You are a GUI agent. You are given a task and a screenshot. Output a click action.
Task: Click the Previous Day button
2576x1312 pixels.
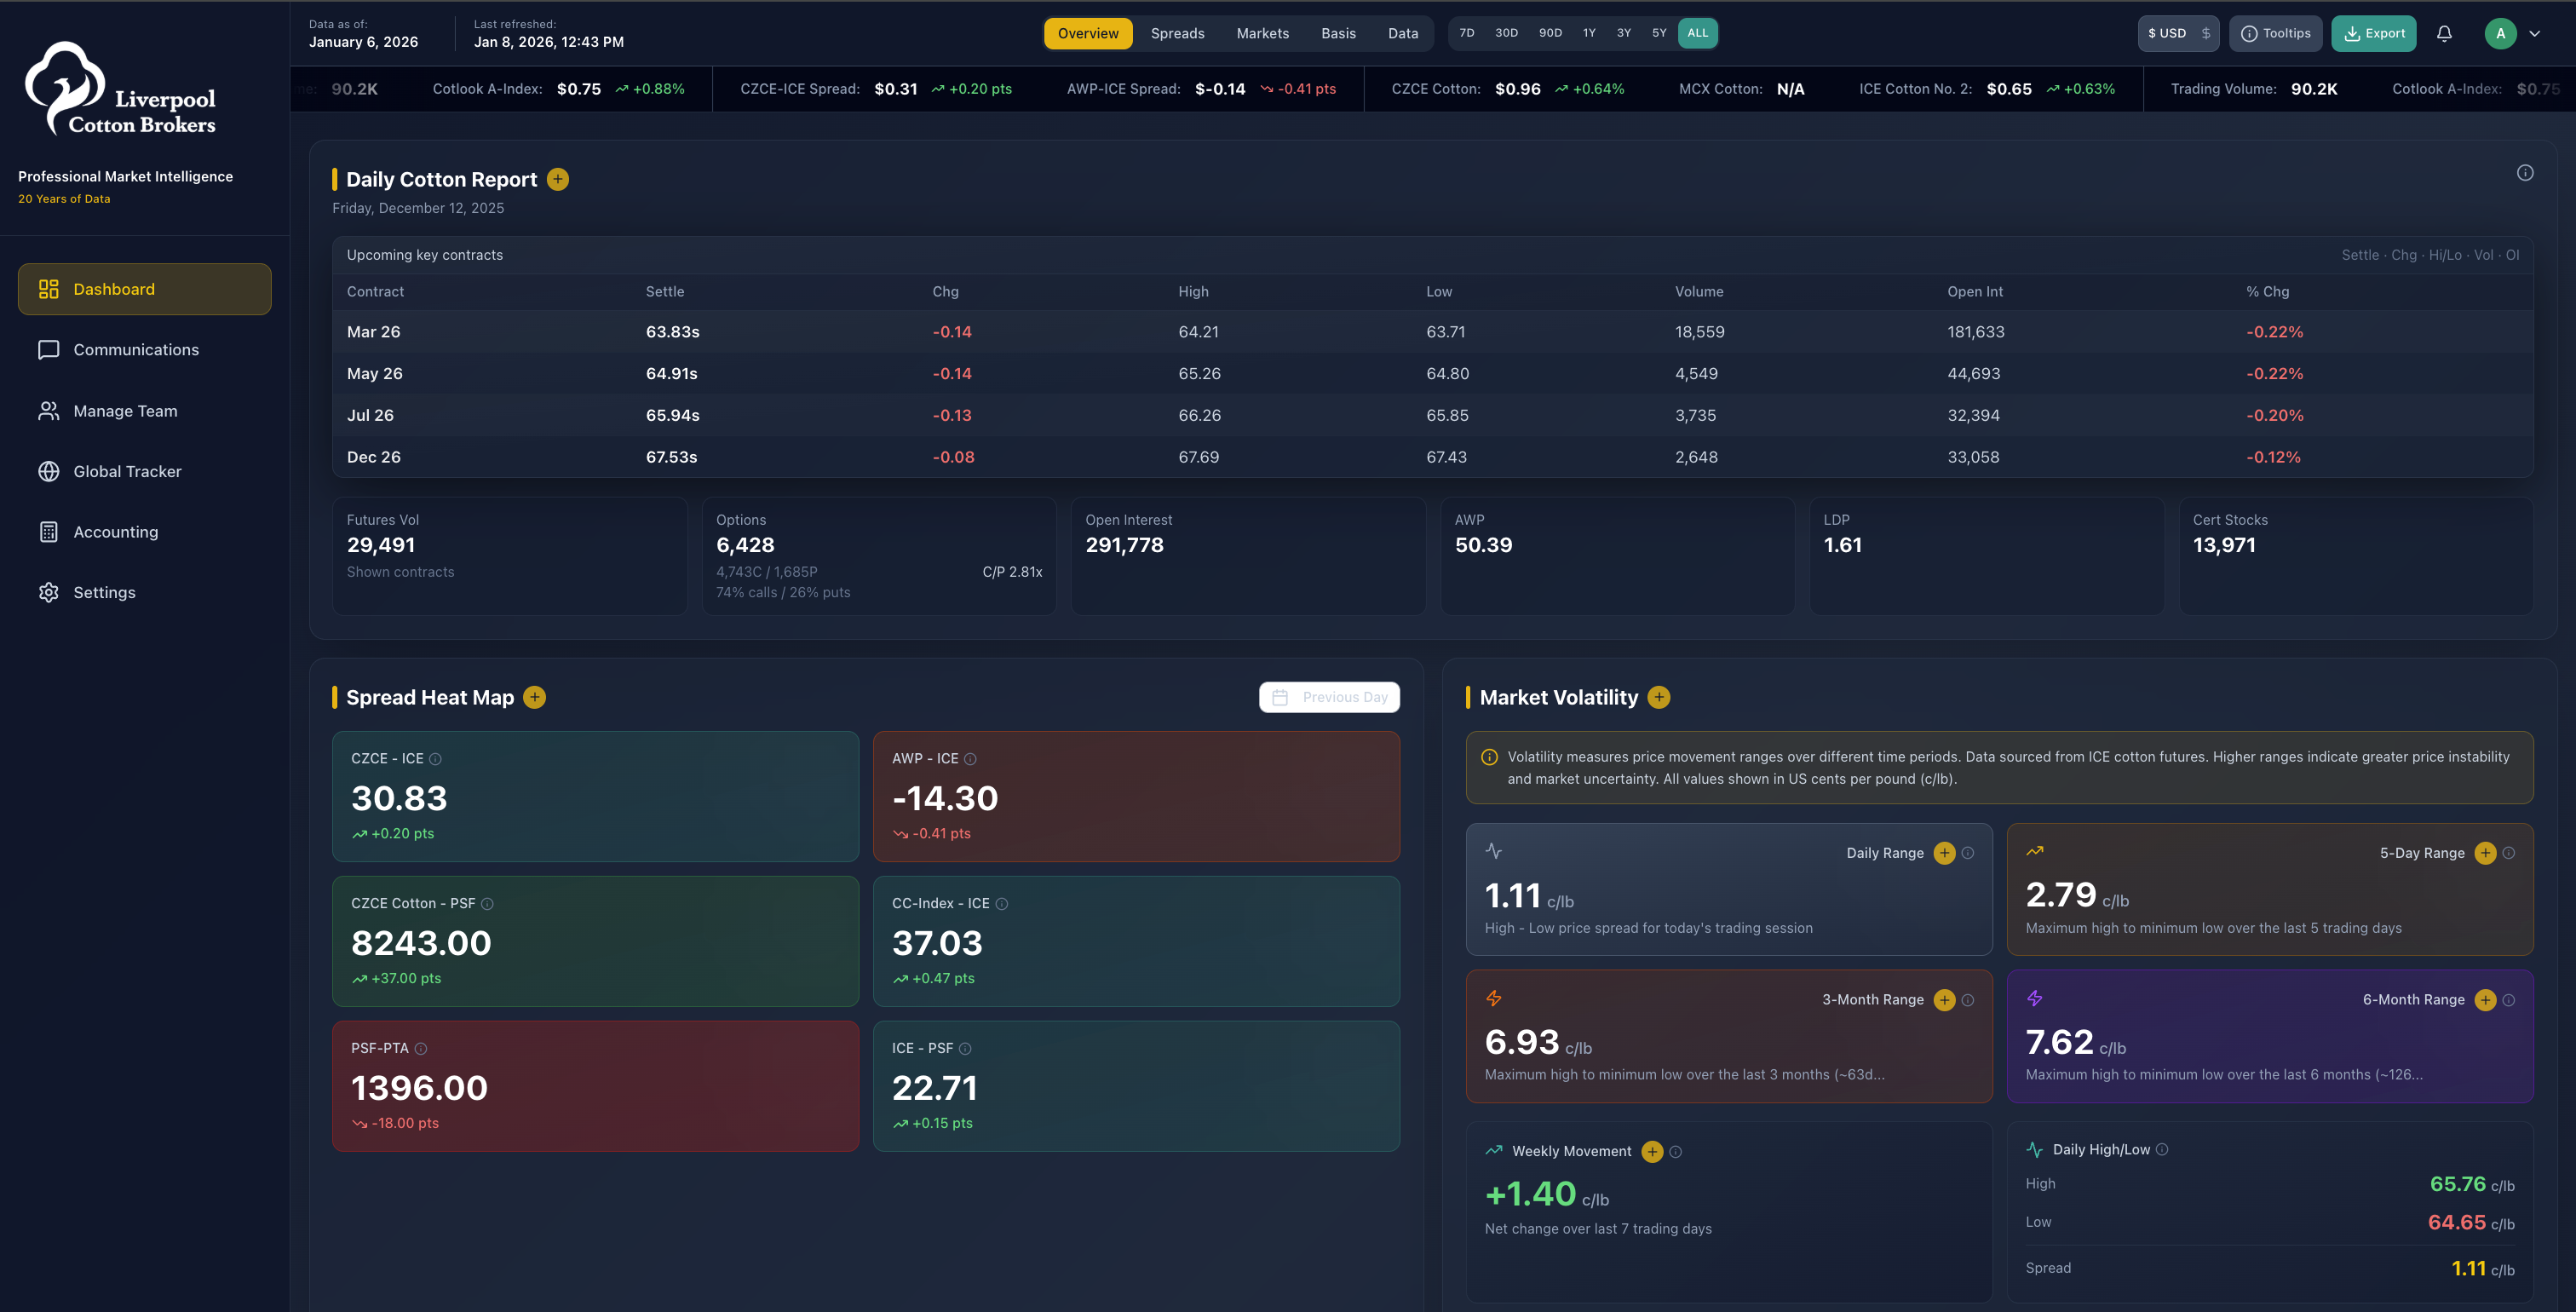tap(1329, 697)
